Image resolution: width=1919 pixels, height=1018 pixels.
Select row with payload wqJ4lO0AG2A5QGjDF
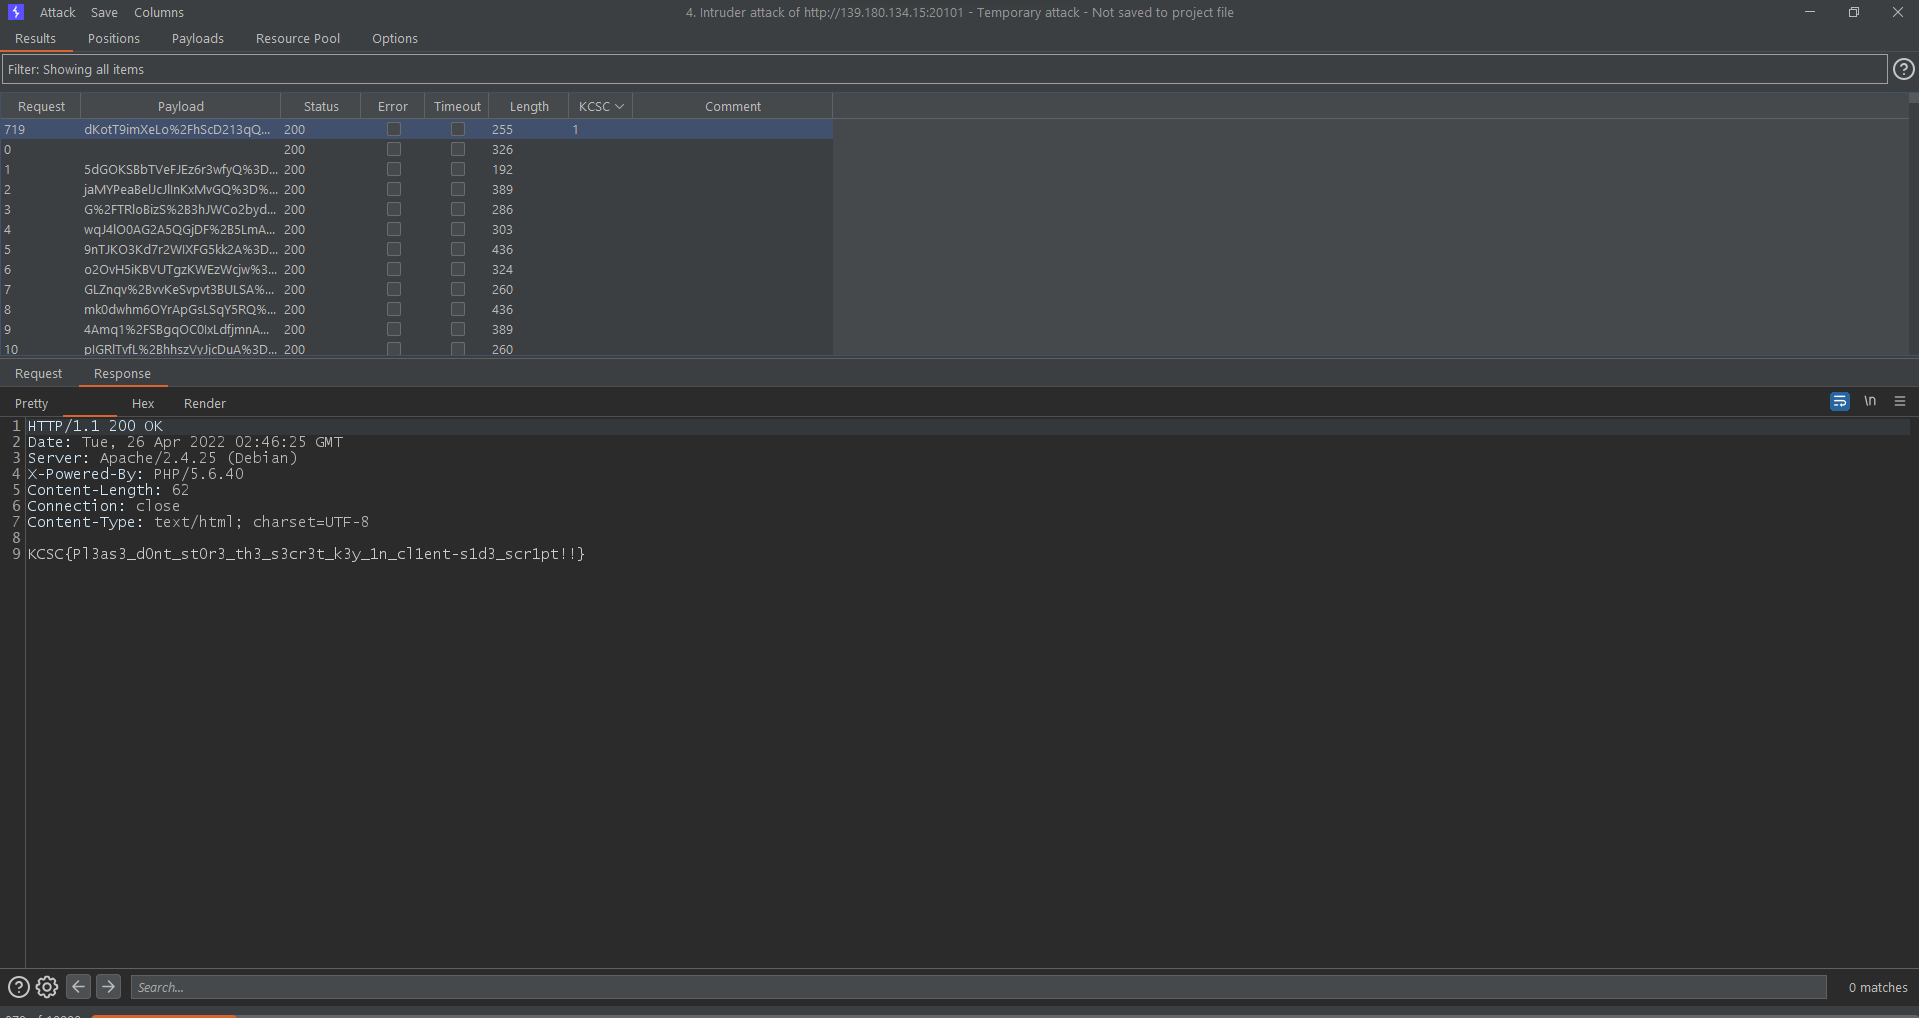(416, 229)
